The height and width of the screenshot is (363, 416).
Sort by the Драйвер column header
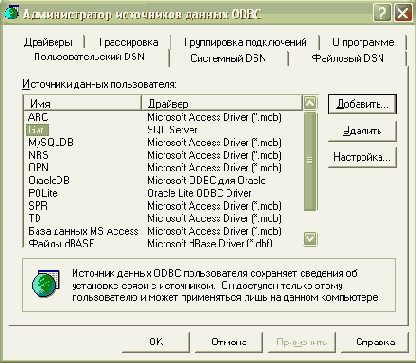pyautogui.click(x=222, y=103)
